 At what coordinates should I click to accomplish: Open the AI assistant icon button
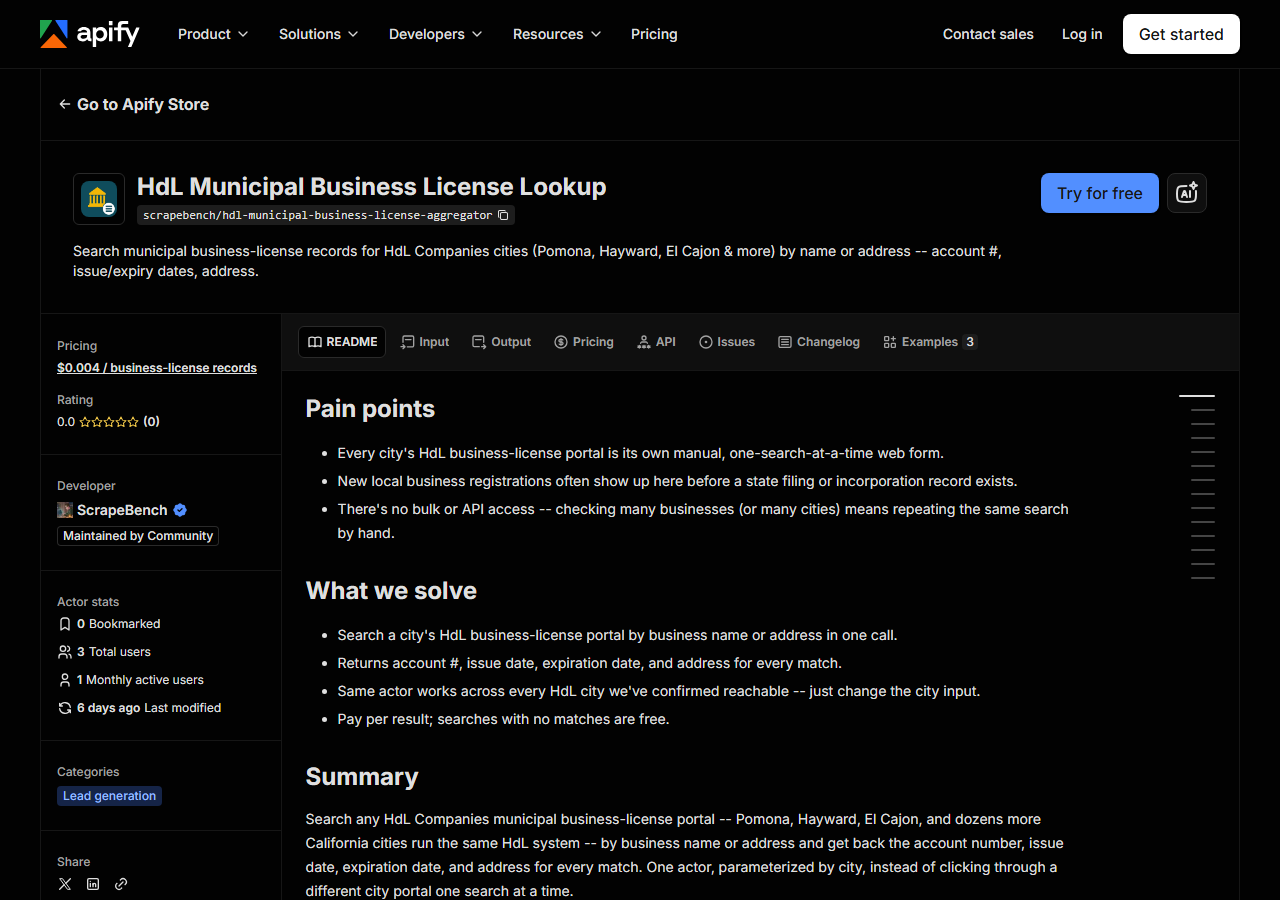[x=1187, y=193]
